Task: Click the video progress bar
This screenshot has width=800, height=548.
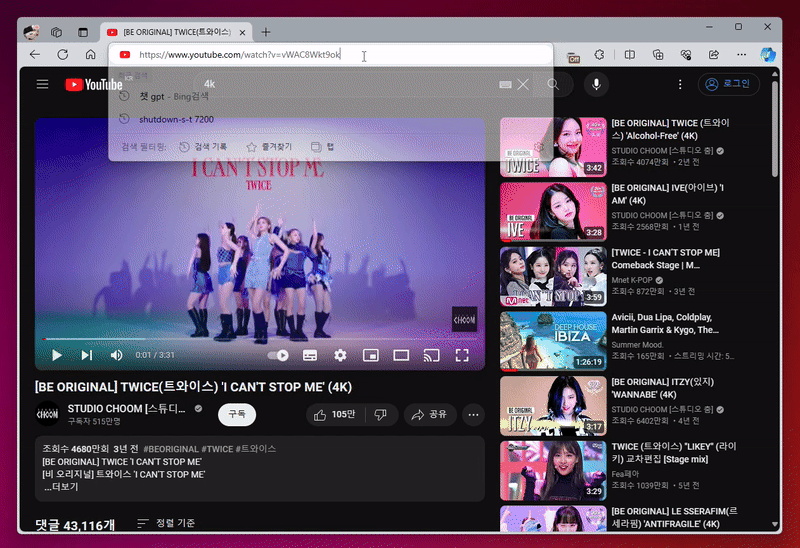Action: click(x=259, y=339)
